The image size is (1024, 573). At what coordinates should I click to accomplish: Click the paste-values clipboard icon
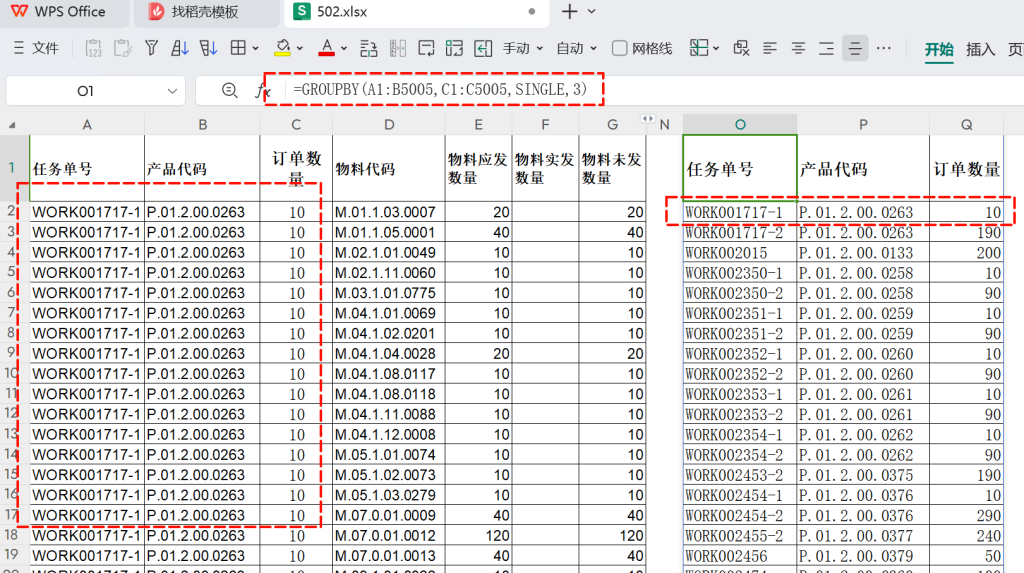(93, 48)
